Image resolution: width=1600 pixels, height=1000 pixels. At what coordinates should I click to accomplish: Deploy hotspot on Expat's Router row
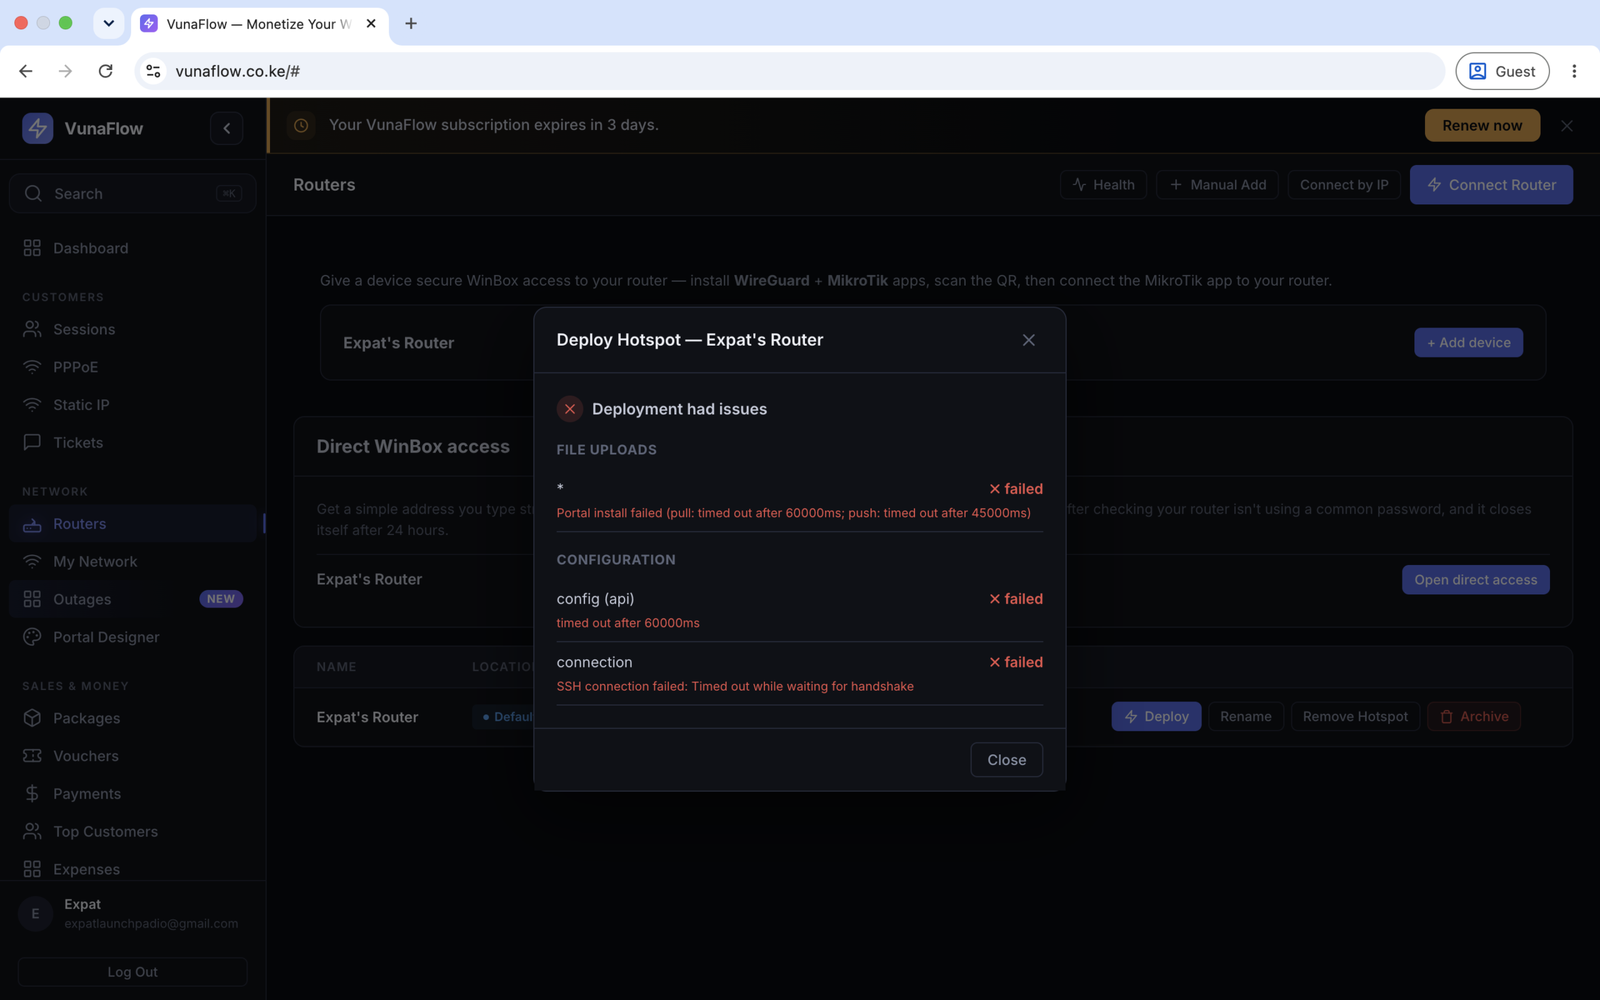(1156, 717)
